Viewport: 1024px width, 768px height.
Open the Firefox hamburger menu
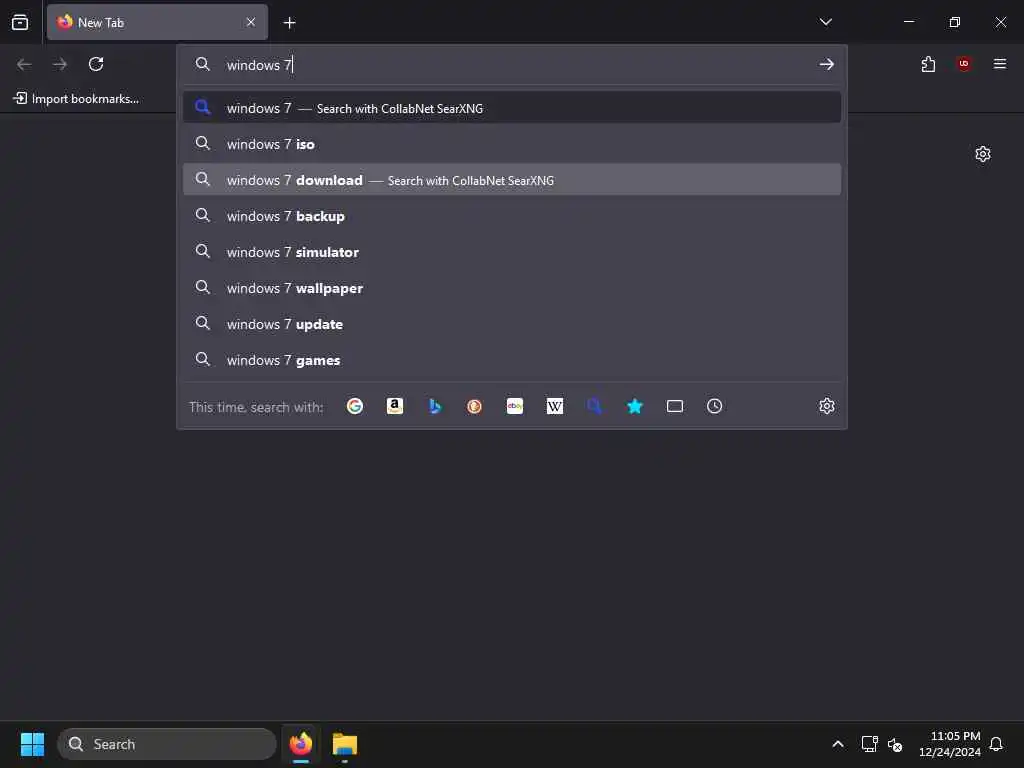pos(999,63)
